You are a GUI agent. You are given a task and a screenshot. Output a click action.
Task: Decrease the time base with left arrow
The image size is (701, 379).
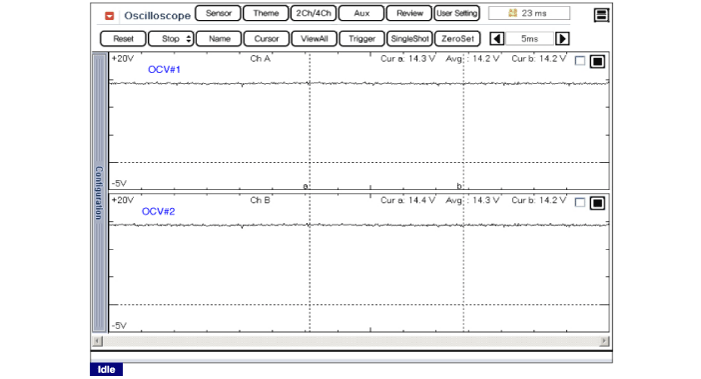coord(497,39)
